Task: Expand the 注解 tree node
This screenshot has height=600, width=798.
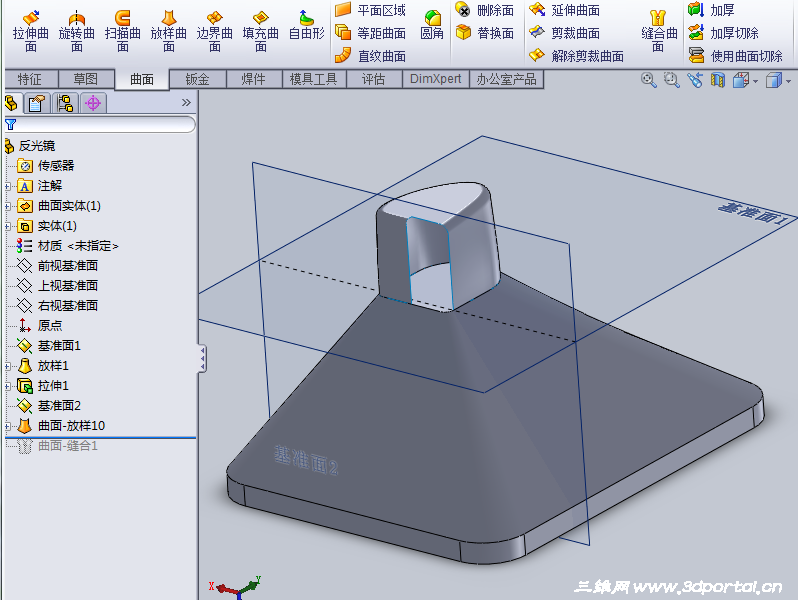Action: coord(8,186)
